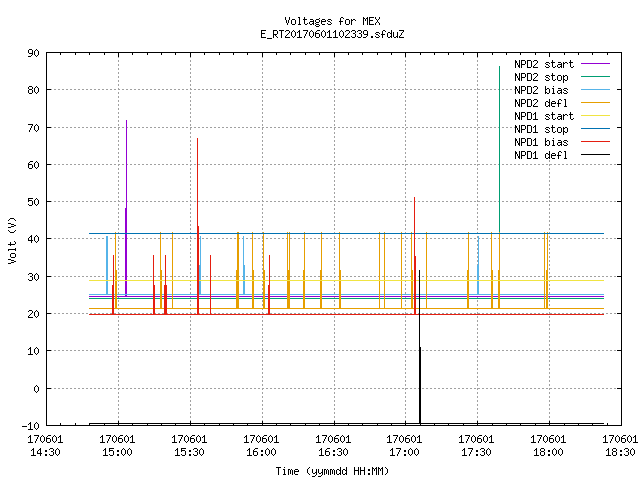This screenshot has width=640, height=480.
Task: Click x-axis tick label 15:30
Action: click(189, 452)
